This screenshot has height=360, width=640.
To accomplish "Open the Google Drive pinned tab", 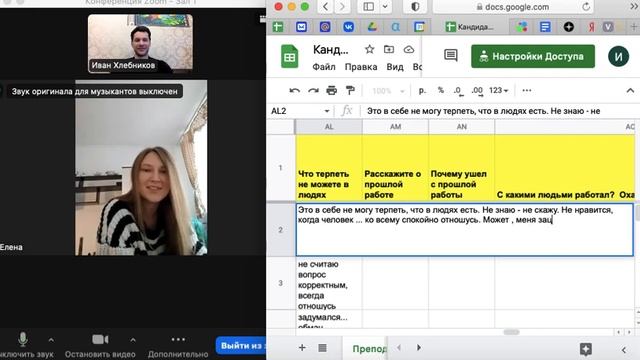I will tap(372, 27).
